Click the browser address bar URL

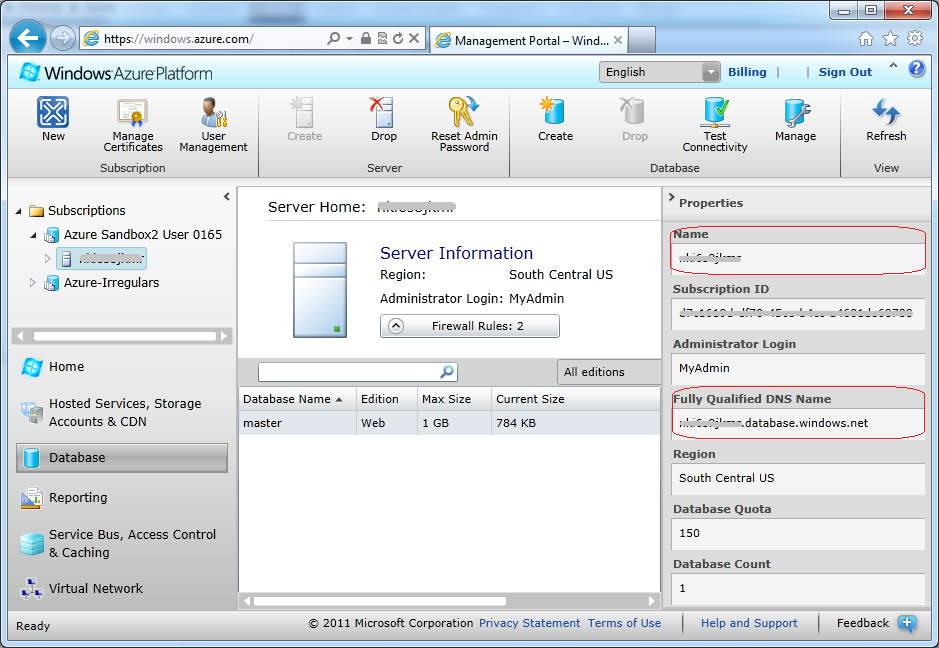pyautogui.click(x=178, y=39)
